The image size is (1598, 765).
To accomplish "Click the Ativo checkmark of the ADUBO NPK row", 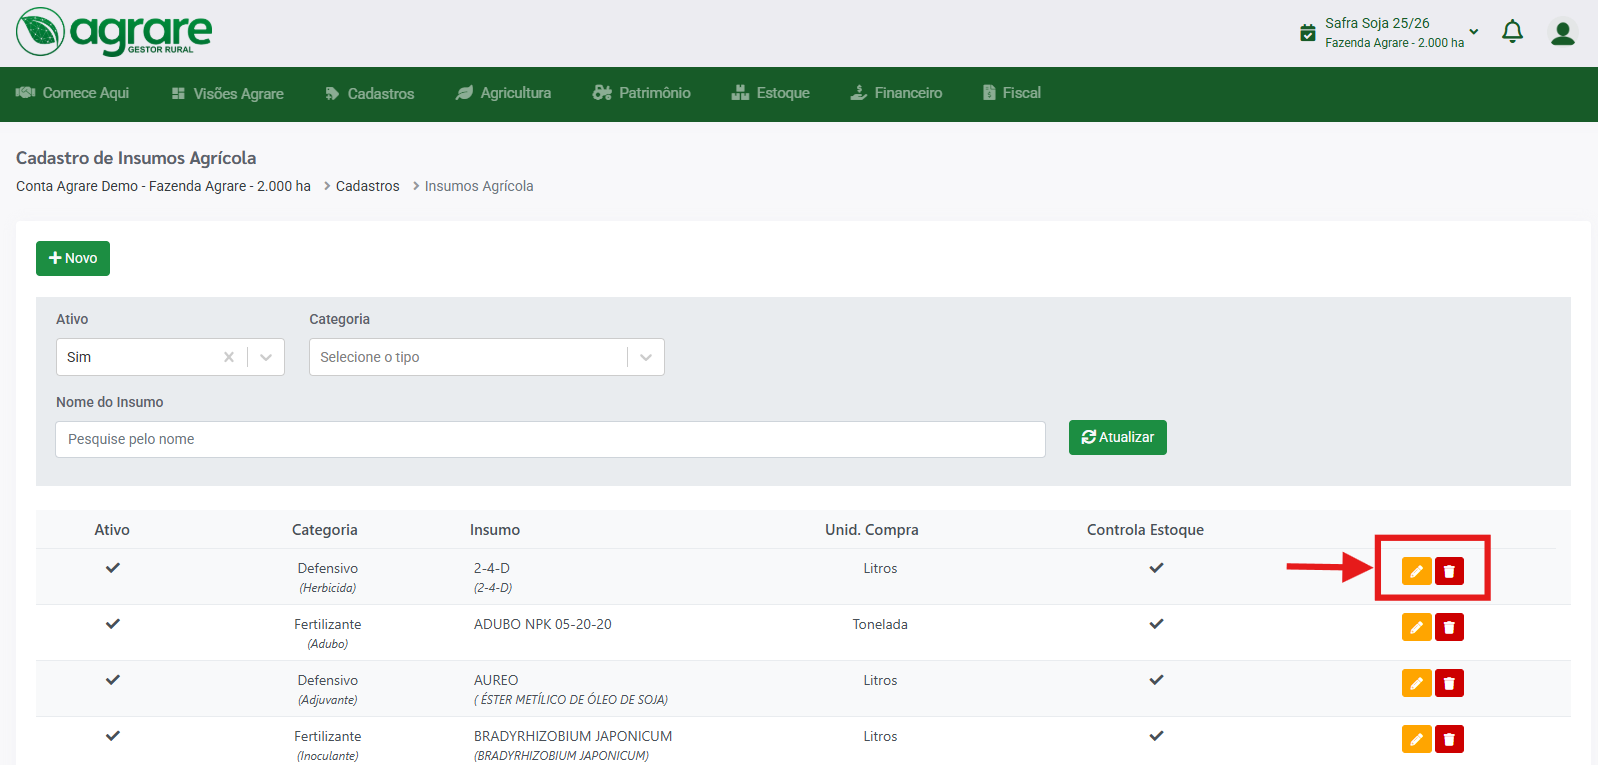I will coord(113,623).
